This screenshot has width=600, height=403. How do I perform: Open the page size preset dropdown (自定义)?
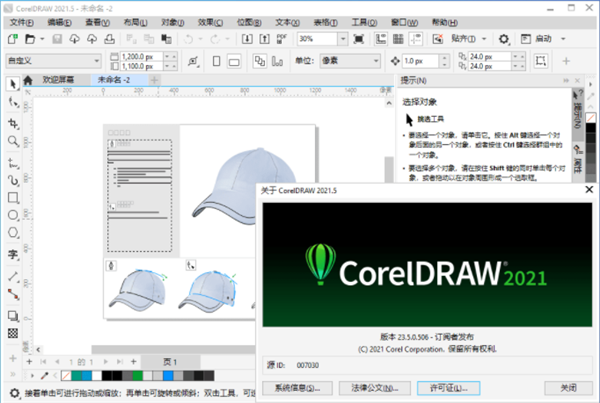(50, 61)
